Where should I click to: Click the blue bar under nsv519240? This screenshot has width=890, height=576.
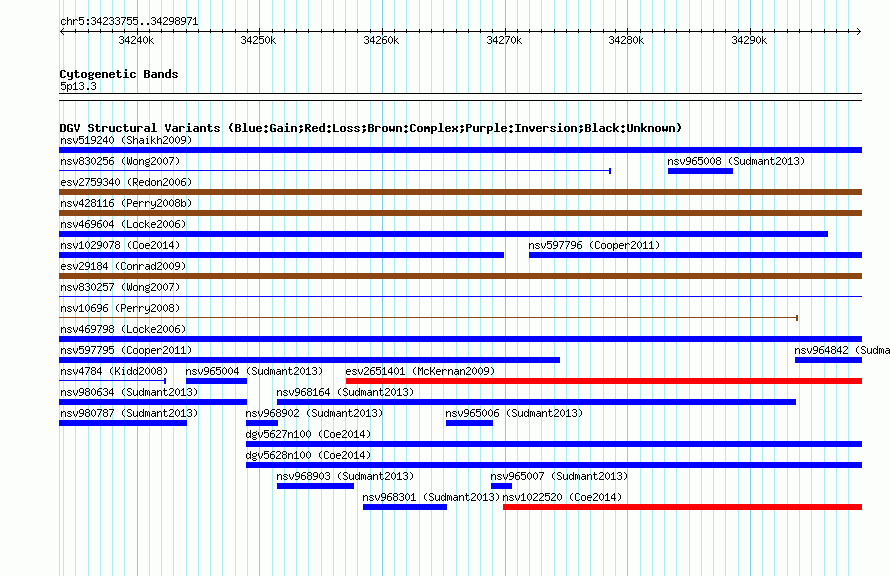[x=460, y=150]
